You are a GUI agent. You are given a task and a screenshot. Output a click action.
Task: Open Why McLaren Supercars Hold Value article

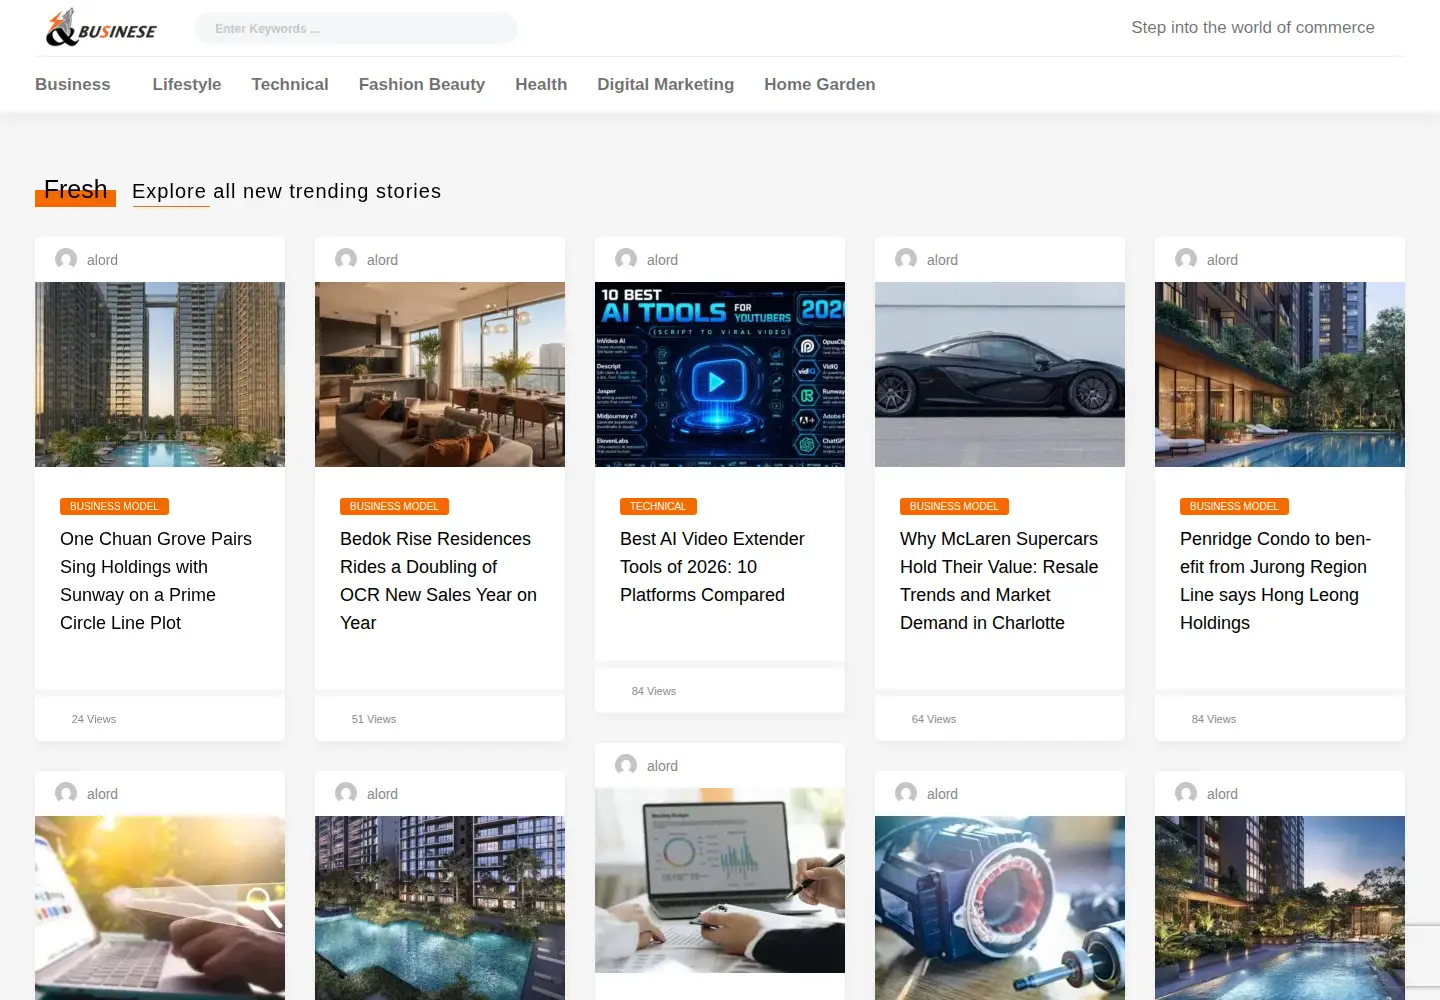tap(999, 581)
